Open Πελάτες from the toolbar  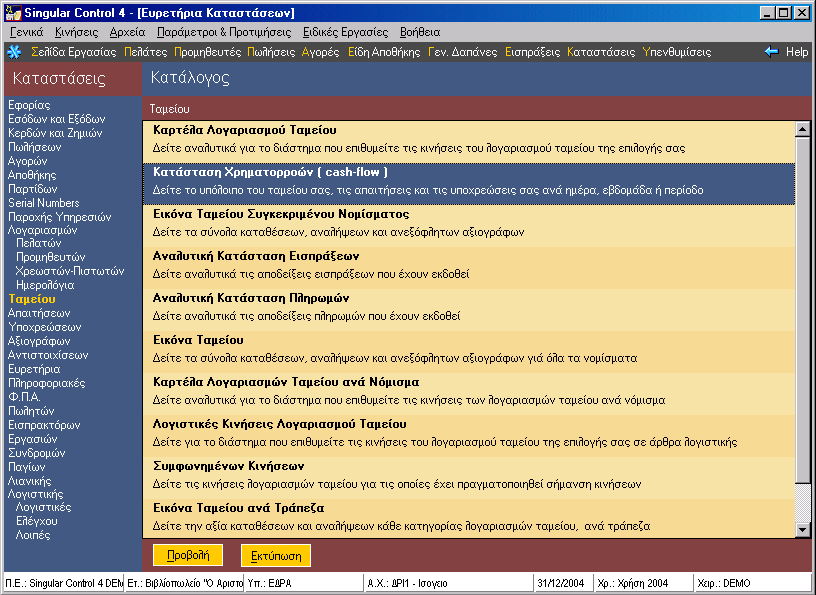tap(146, 52)
